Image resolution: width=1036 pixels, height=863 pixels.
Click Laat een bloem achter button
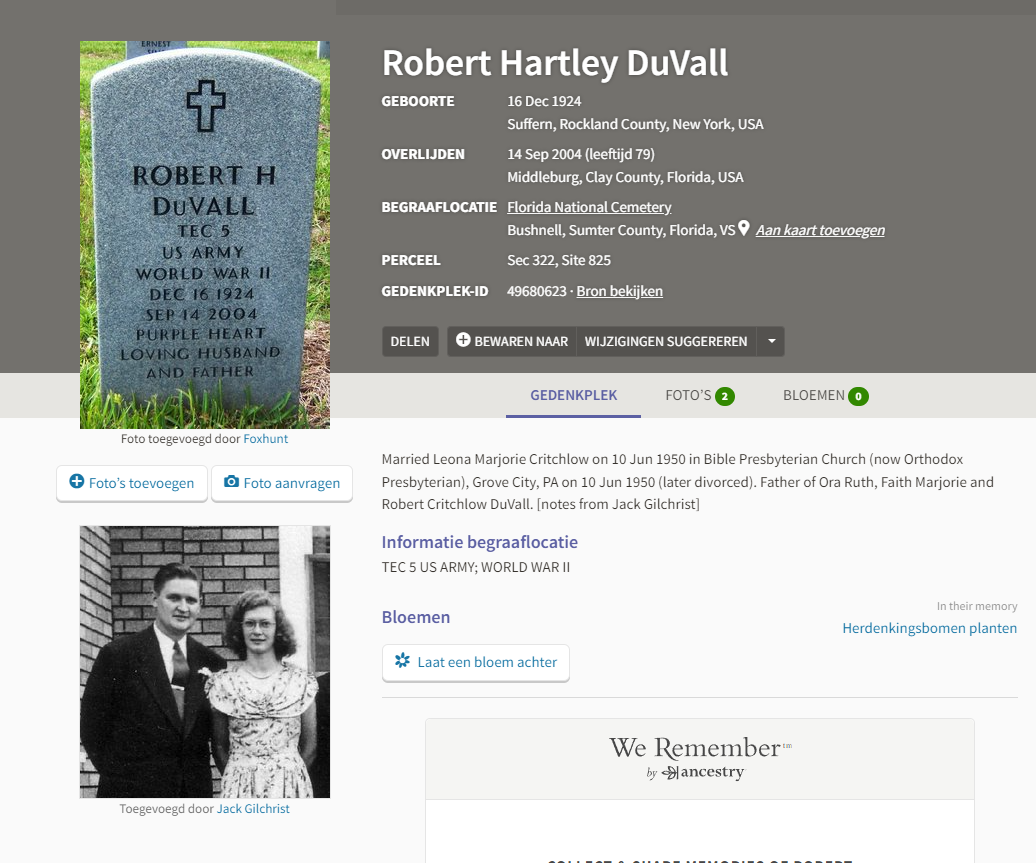point(476,662)
